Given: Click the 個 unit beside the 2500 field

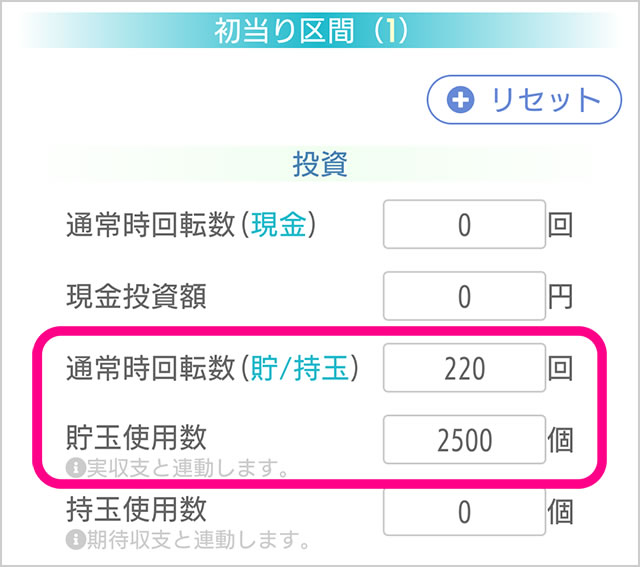Looking at the screenshot, I should (x=561, y=440).
